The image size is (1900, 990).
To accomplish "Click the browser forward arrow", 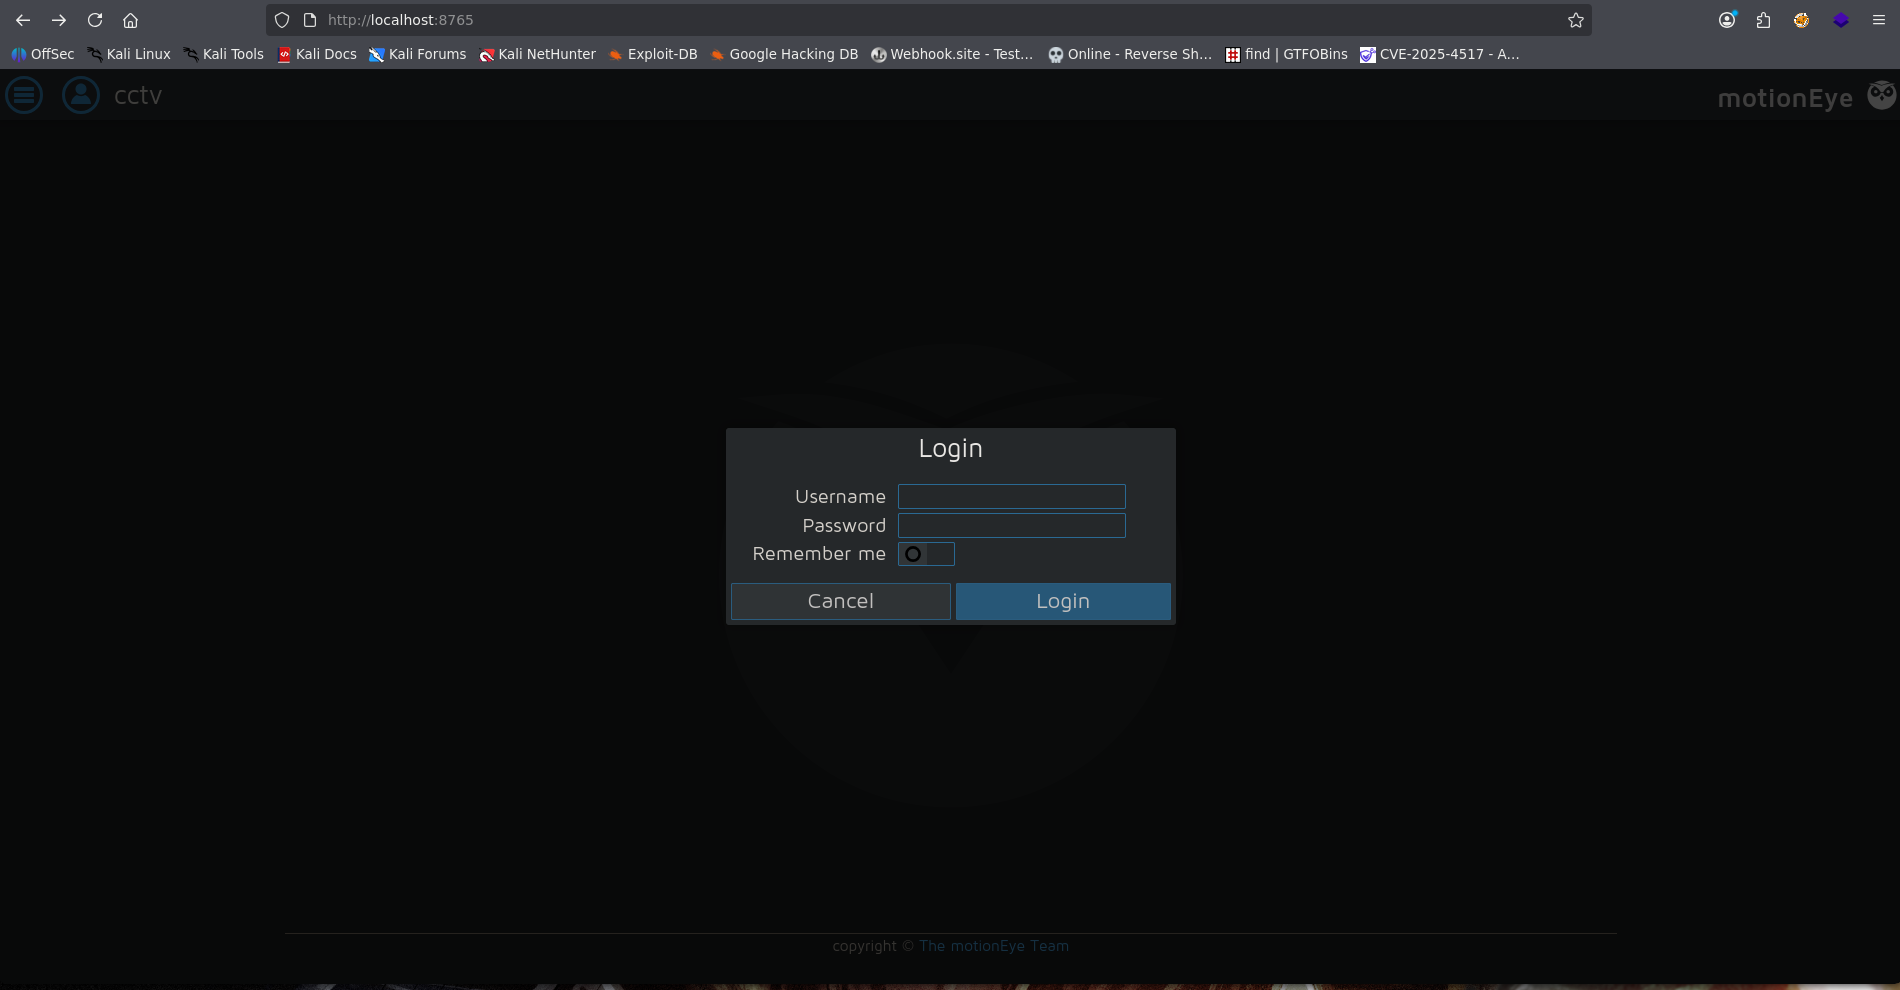I will (x=59, y=20).
